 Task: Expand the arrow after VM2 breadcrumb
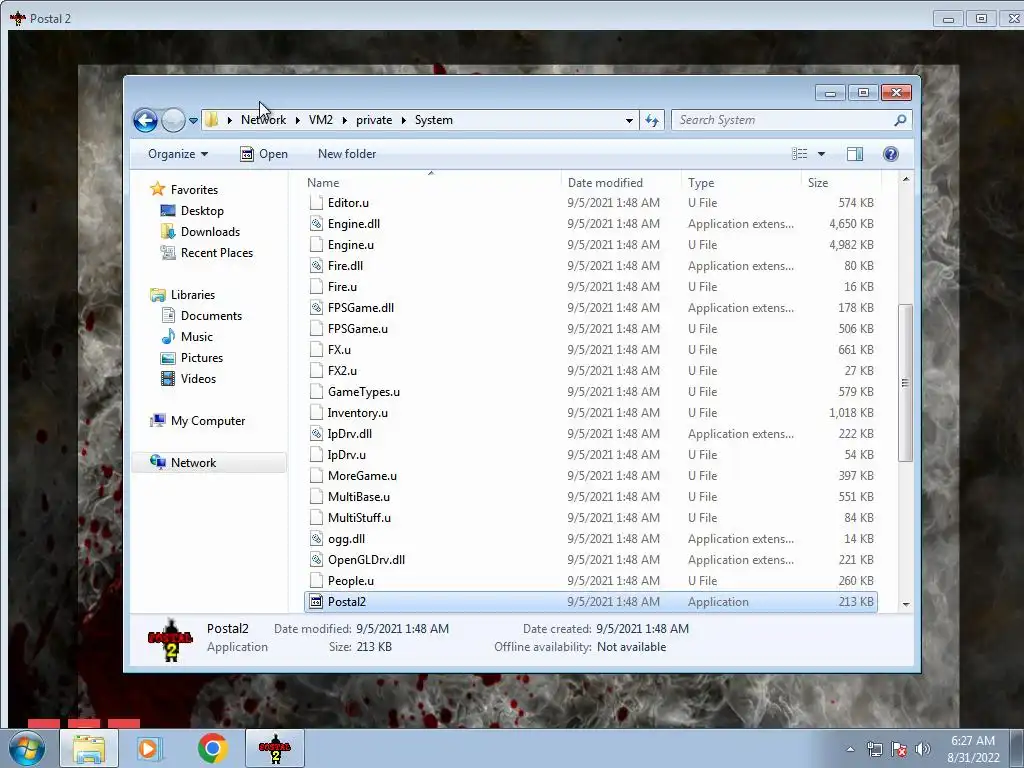(x=344, y=120)
